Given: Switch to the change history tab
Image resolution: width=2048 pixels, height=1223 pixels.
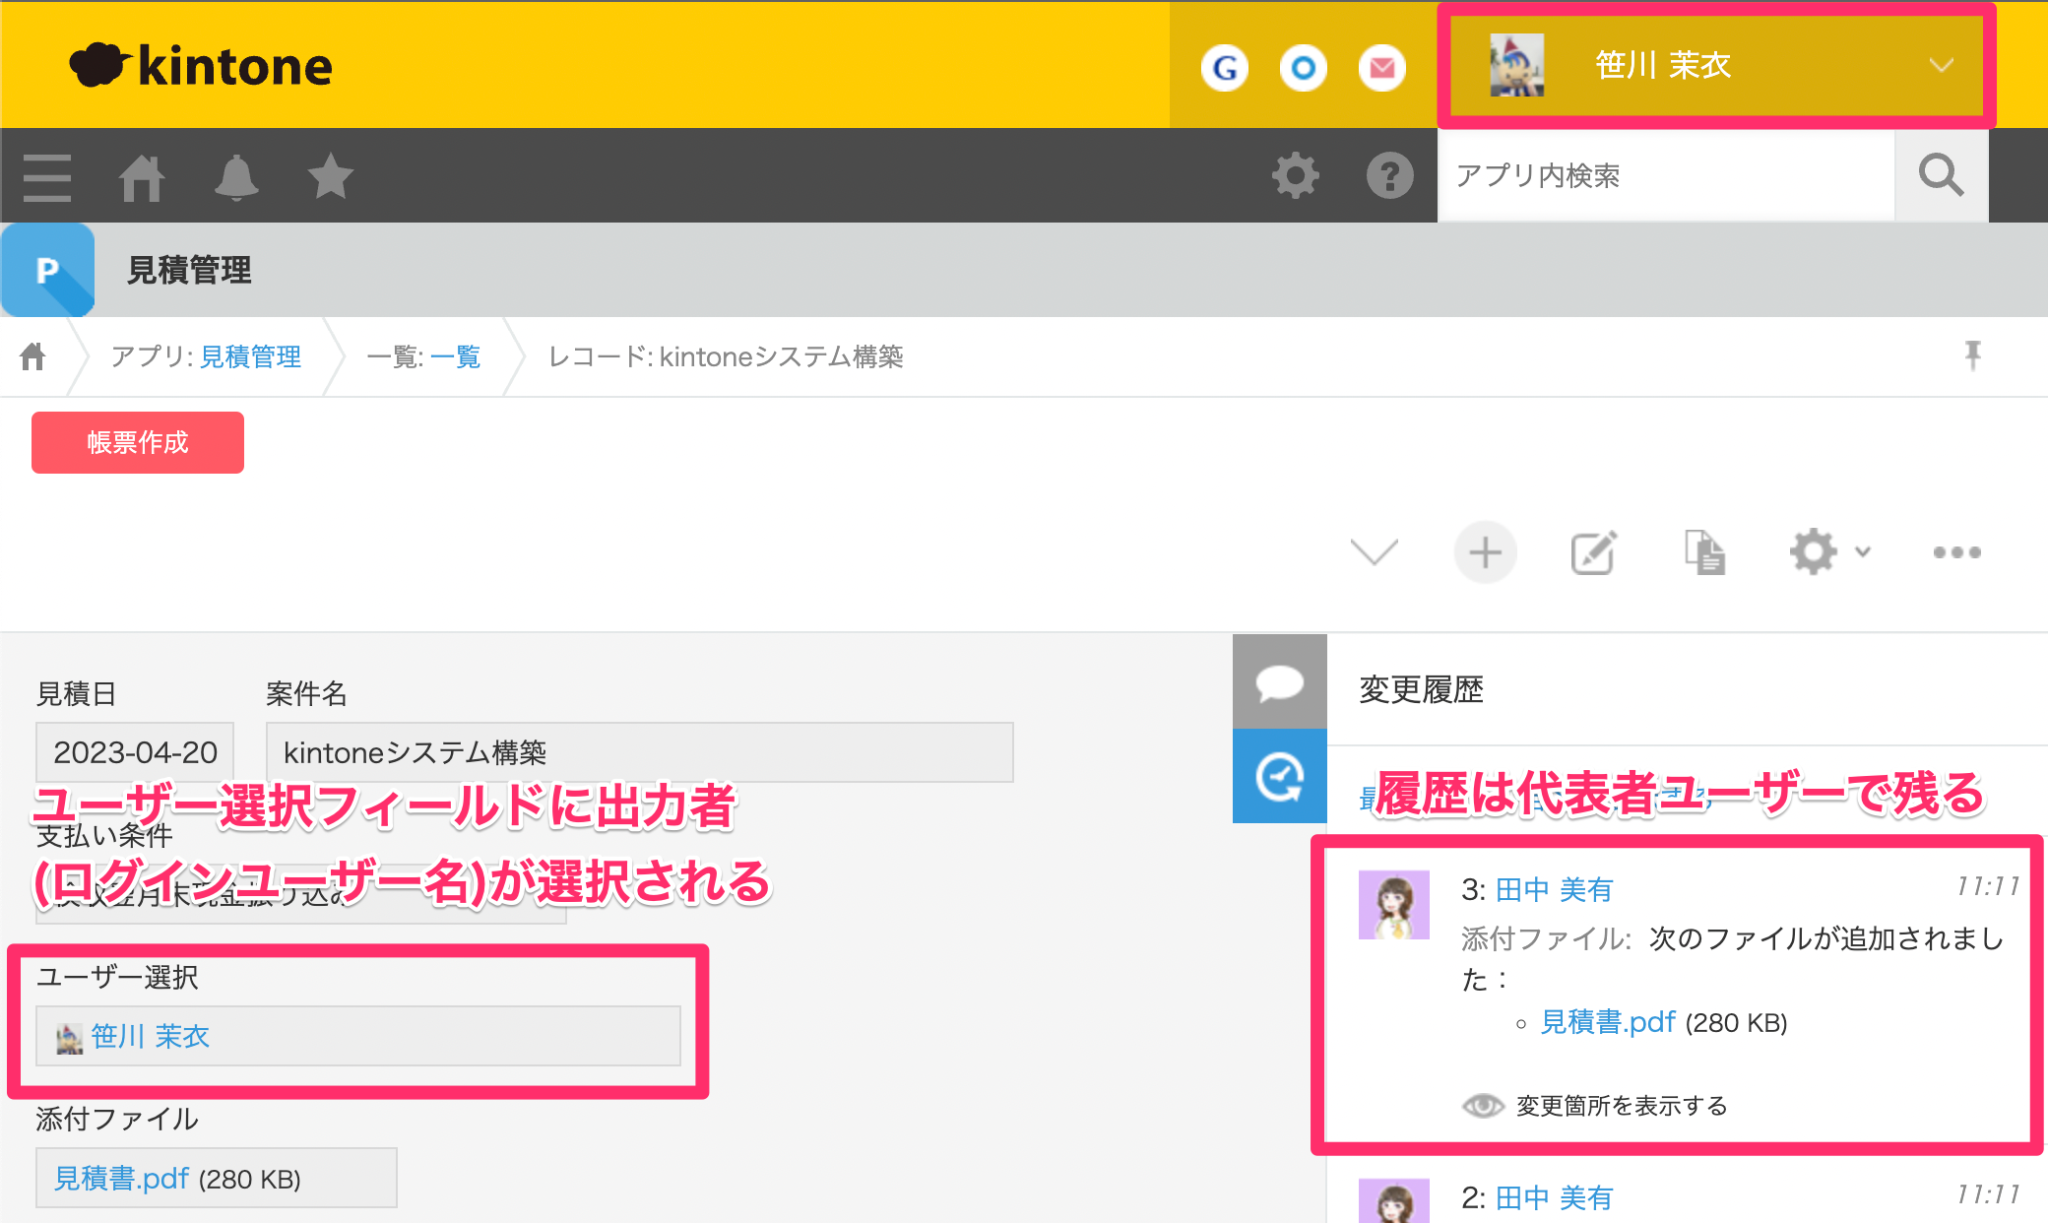Looking at the screenshot, I should pyautogui.click(x=1279, y=776).
